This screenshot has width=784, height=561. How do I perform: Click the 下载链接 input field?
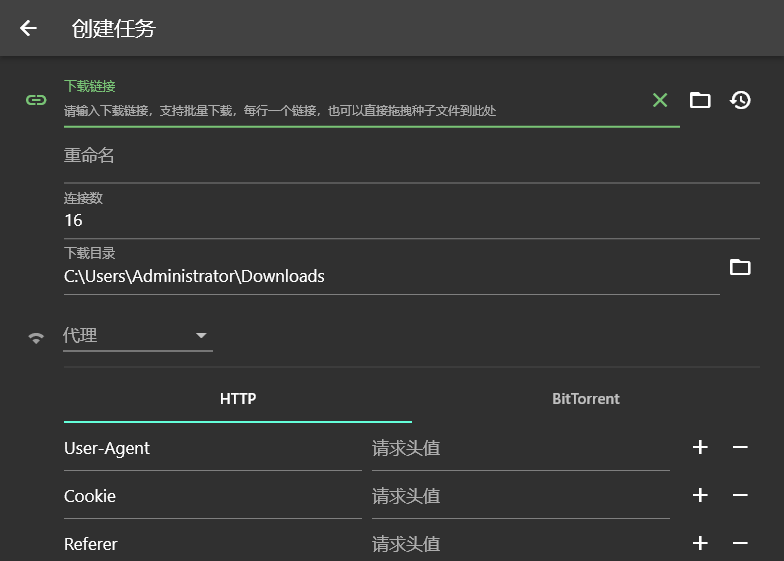350,111
